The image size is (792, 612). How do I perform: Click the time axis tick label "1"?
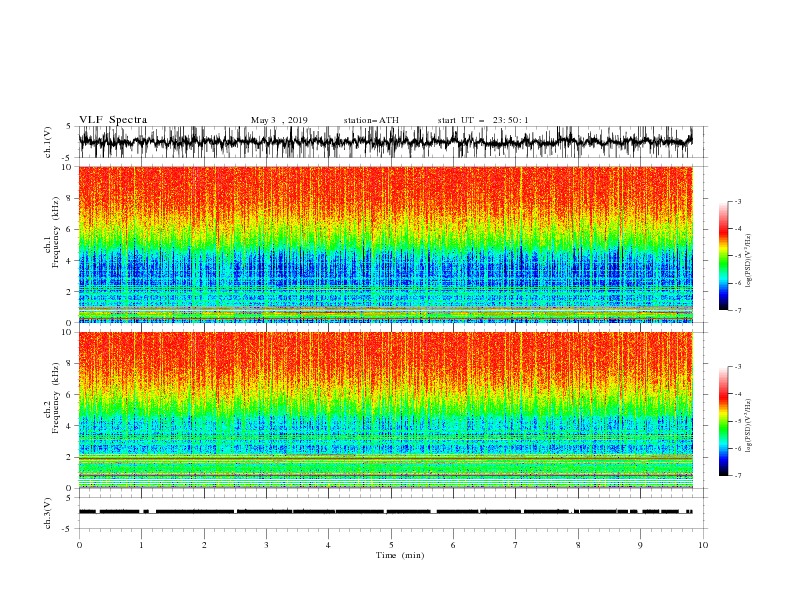pyautogui.click(x=141, y=545)
